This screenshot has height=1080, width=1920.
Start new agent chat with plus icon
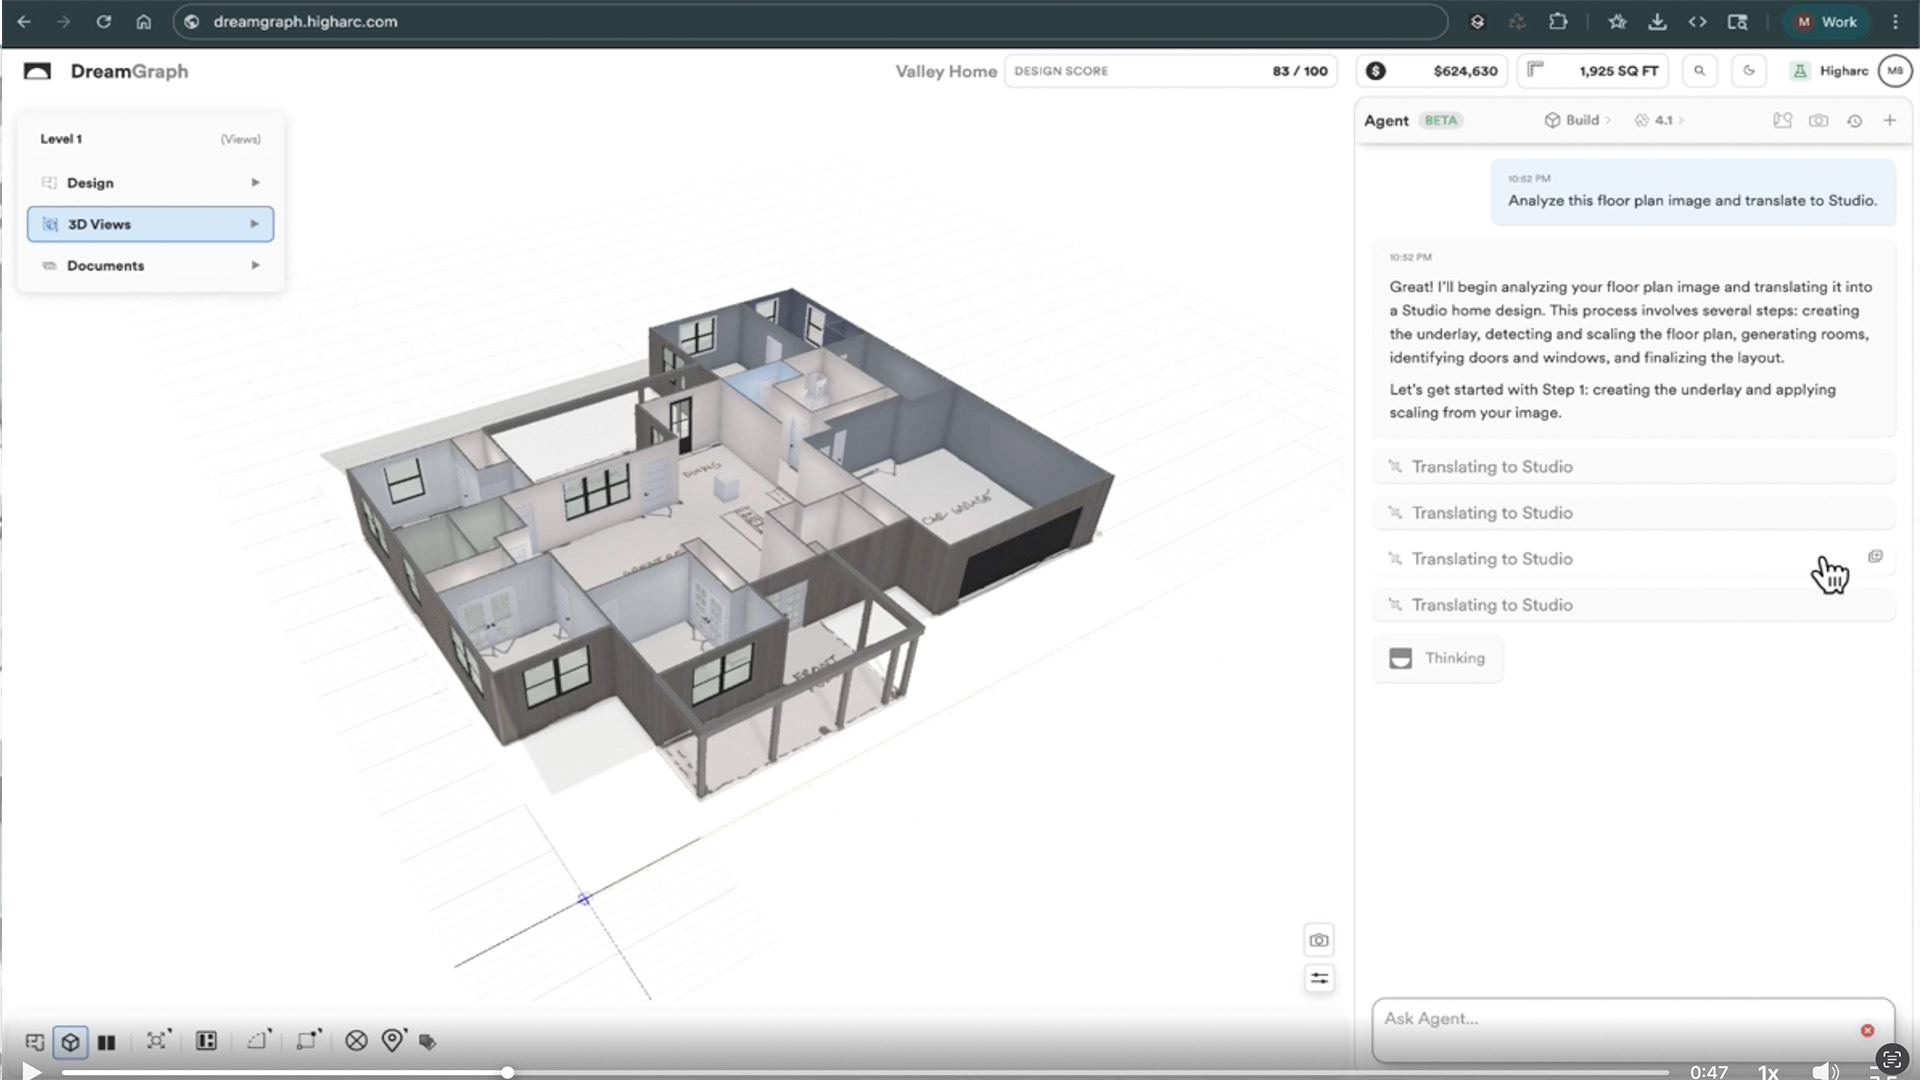pyautogui.click(x=1889, y=120)
